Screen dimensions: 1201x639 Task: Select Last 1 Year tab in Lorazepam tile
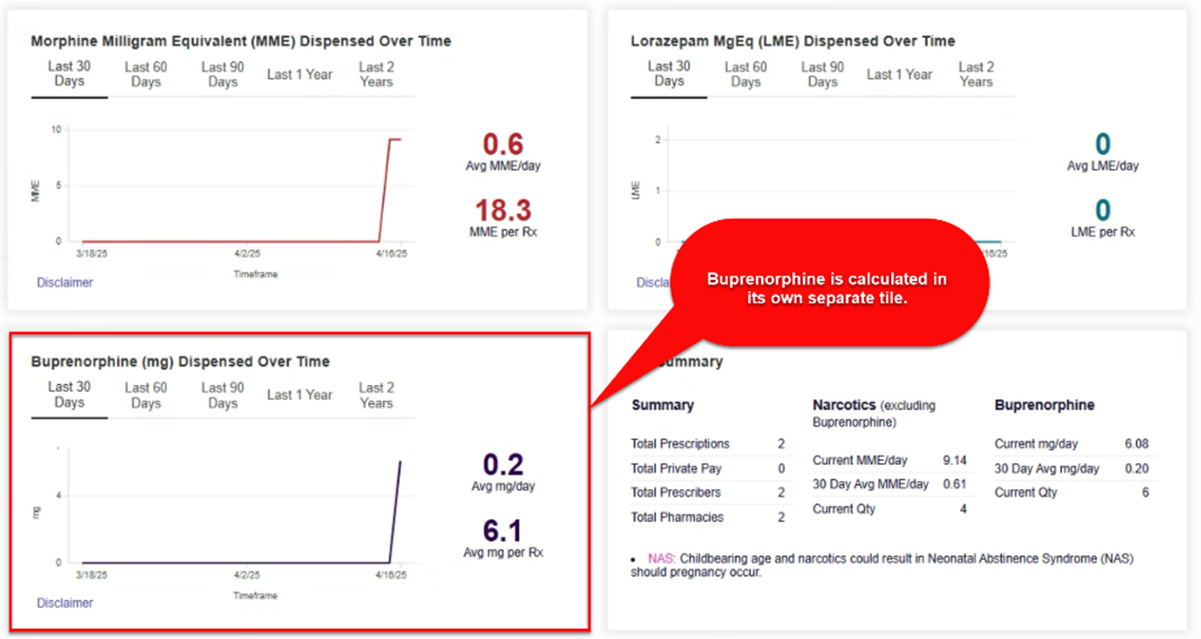pos(899,74)
